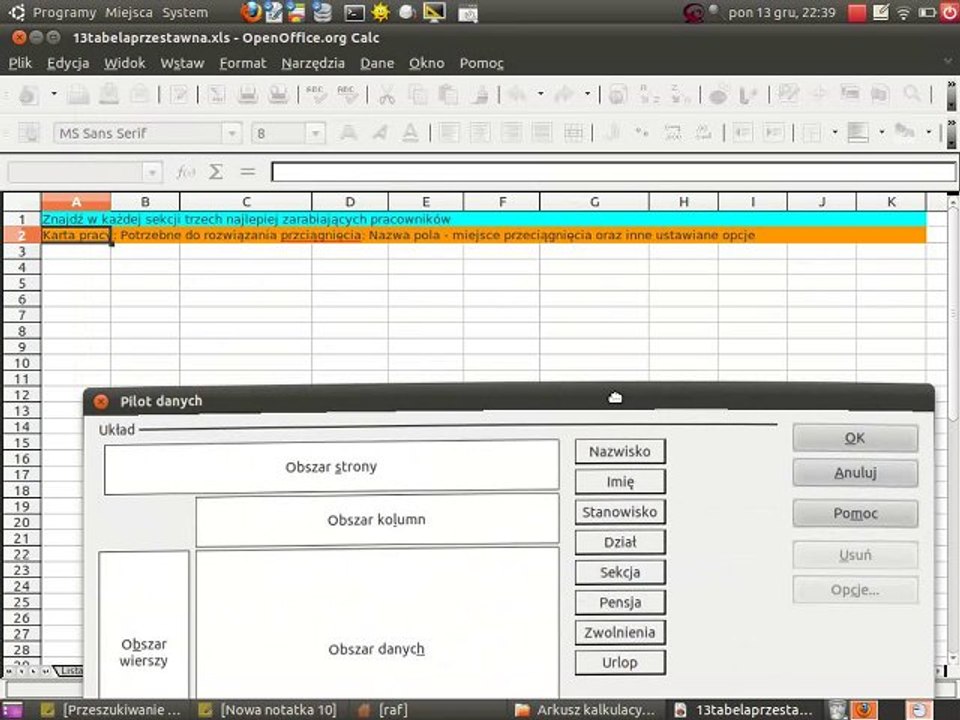Open the Narzędzia menu

313,63
